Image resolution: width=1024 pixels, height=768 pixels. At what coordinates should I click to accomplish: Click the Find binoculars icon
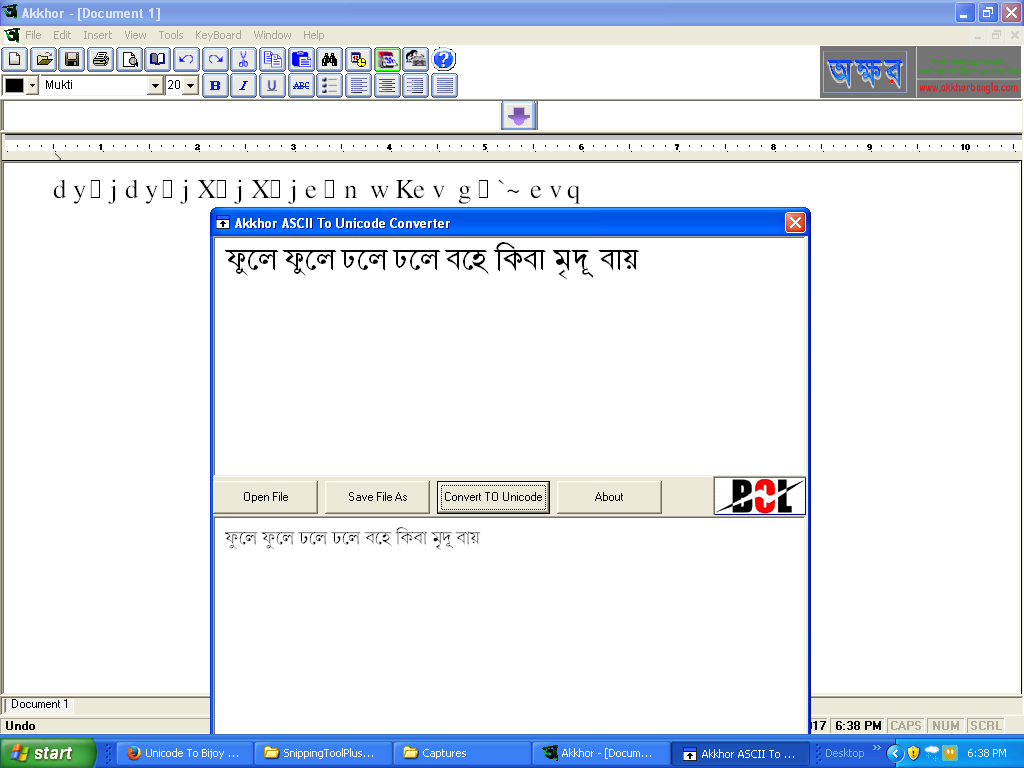[330, 59]
